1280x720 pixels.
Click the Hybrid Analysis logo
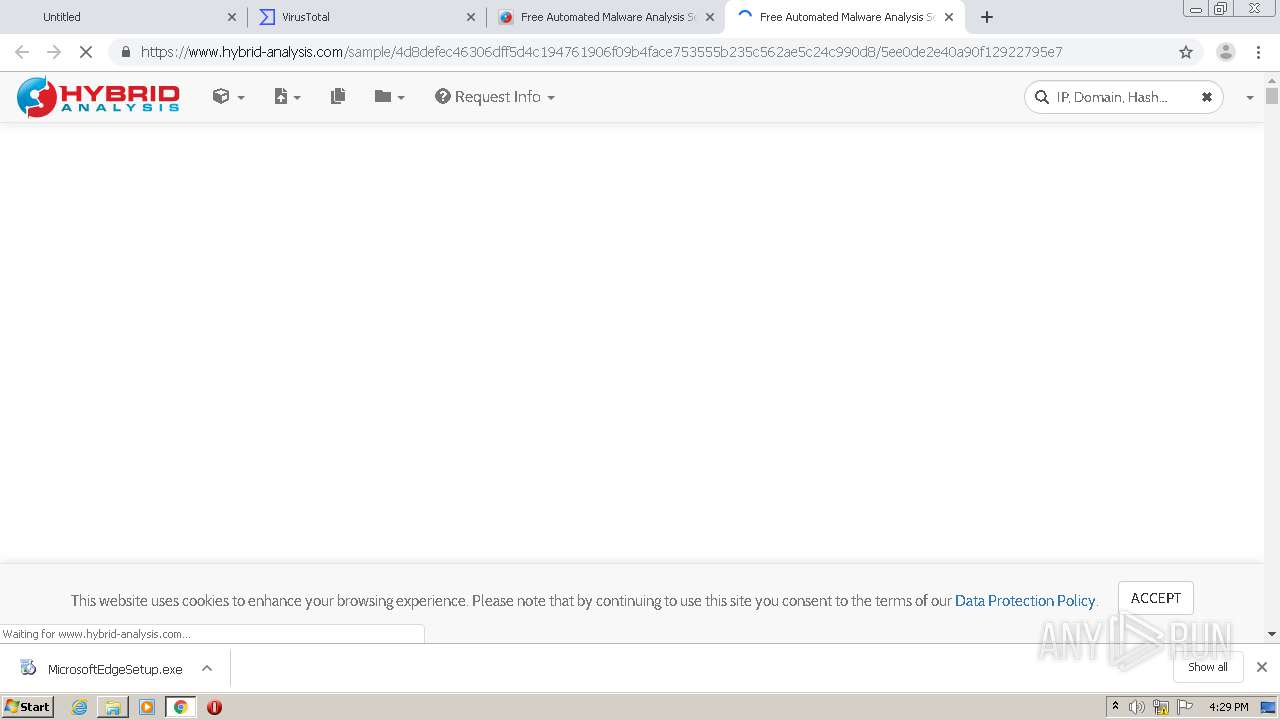coord(98,97)
